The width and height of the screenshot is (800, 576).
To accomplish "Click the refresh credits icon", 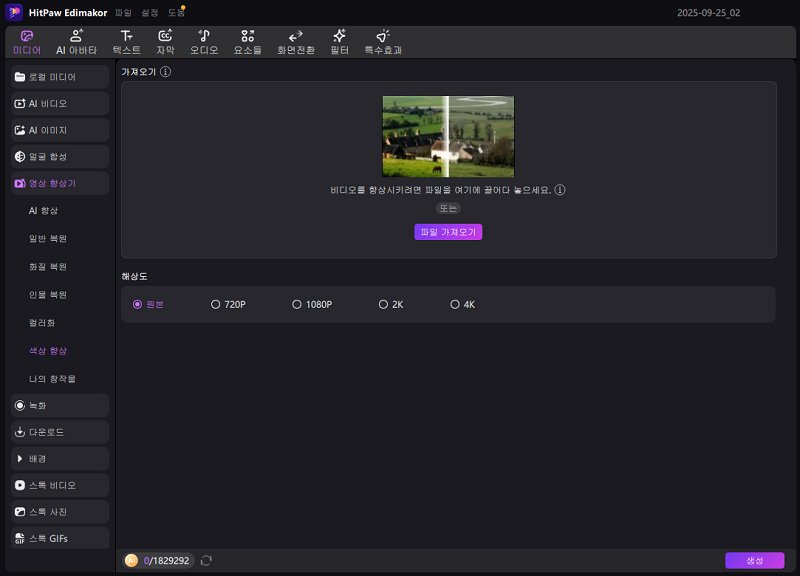I will point(206,561).
